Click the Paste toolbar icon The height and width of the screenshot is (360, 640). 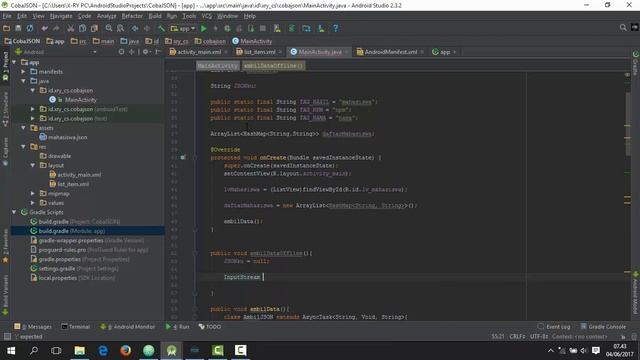click(94, 28)
